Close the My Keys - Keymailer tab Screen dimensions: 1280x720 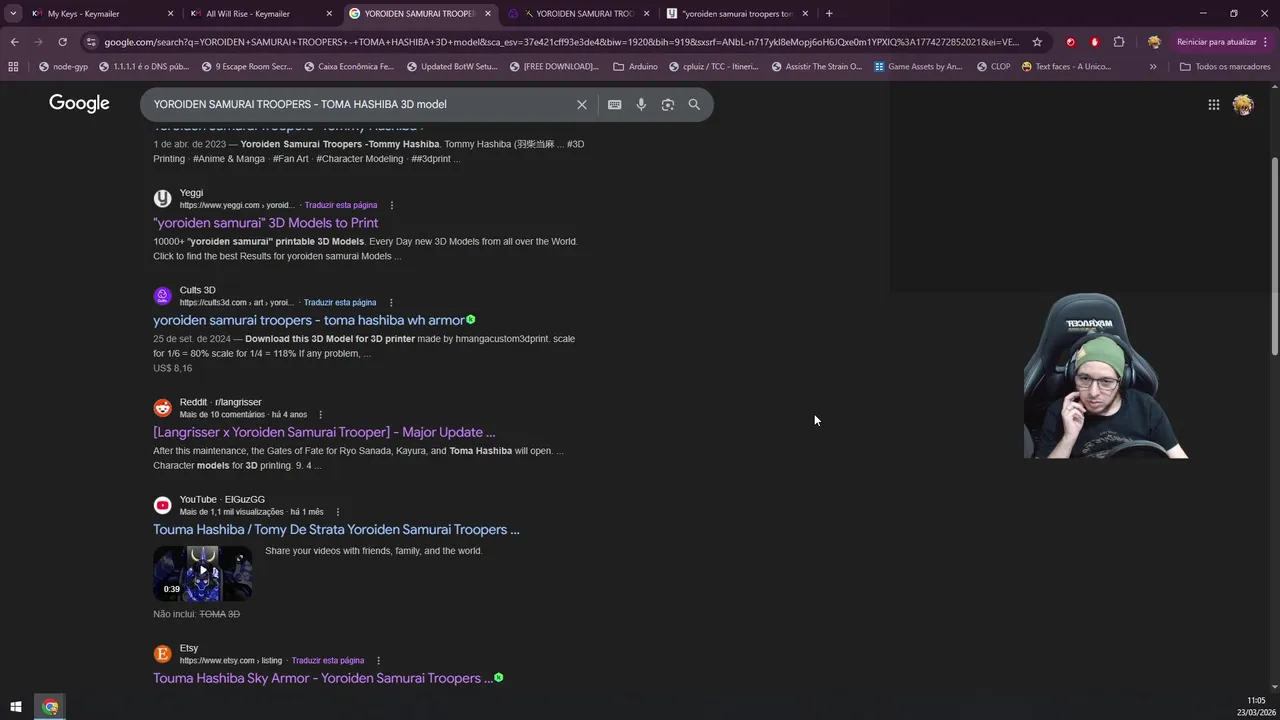click(170, 14)
